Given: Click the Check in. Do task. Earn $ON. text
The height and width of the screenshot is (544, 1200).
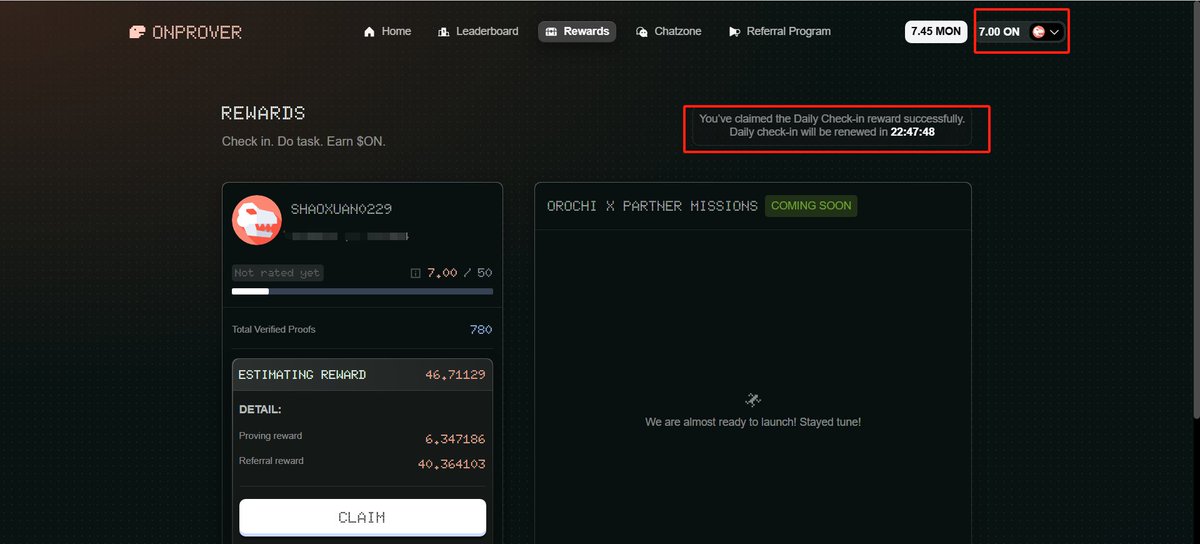Looking at the screenshot, I should [x=304, y=142].
